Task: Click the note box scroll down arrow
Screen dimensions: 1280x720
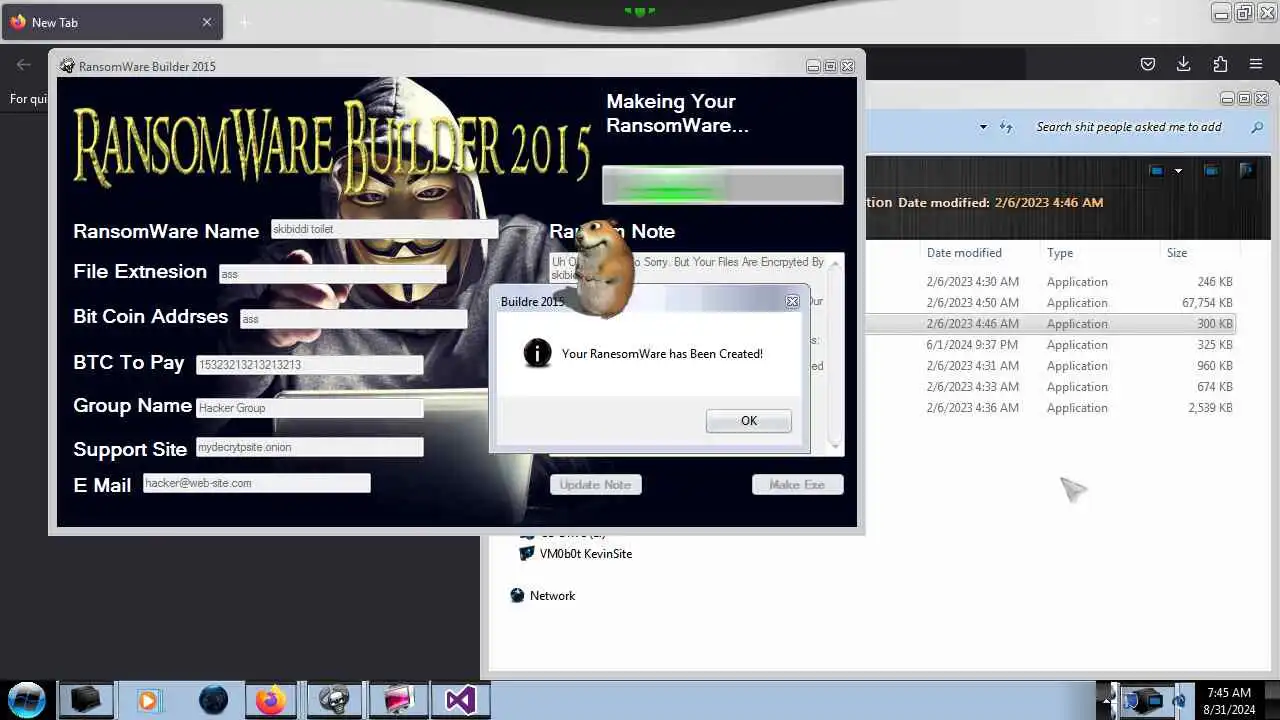Action: point(835,445)
